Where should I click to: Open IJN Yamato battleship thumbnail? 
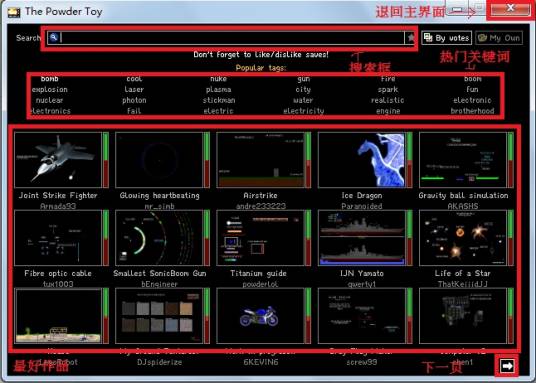(x=362, y=238)
